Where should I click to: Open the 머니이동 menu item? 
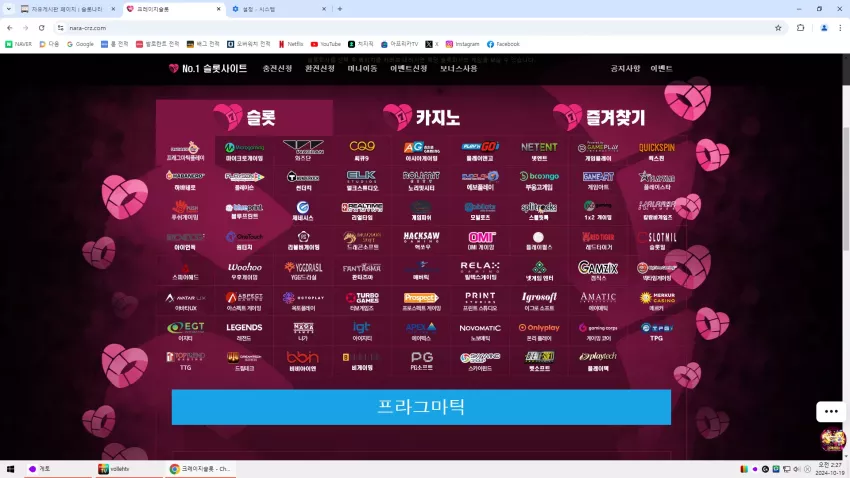pos(362,68)
